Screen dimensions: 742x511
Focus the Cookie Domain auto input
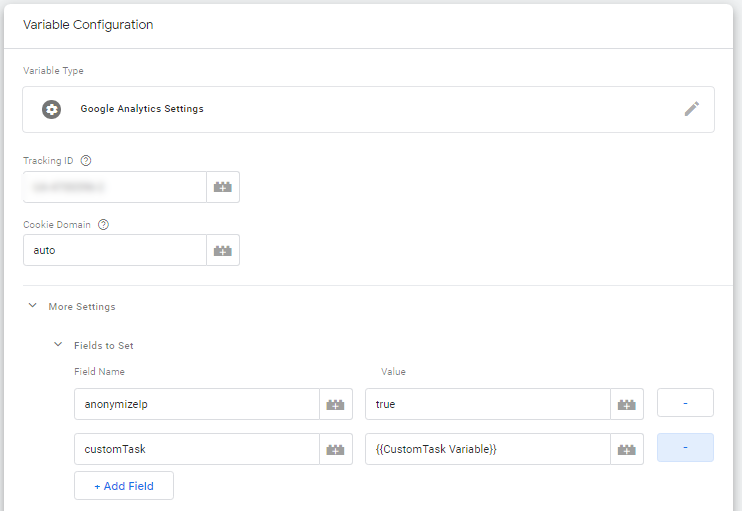(x=115, y=250)
